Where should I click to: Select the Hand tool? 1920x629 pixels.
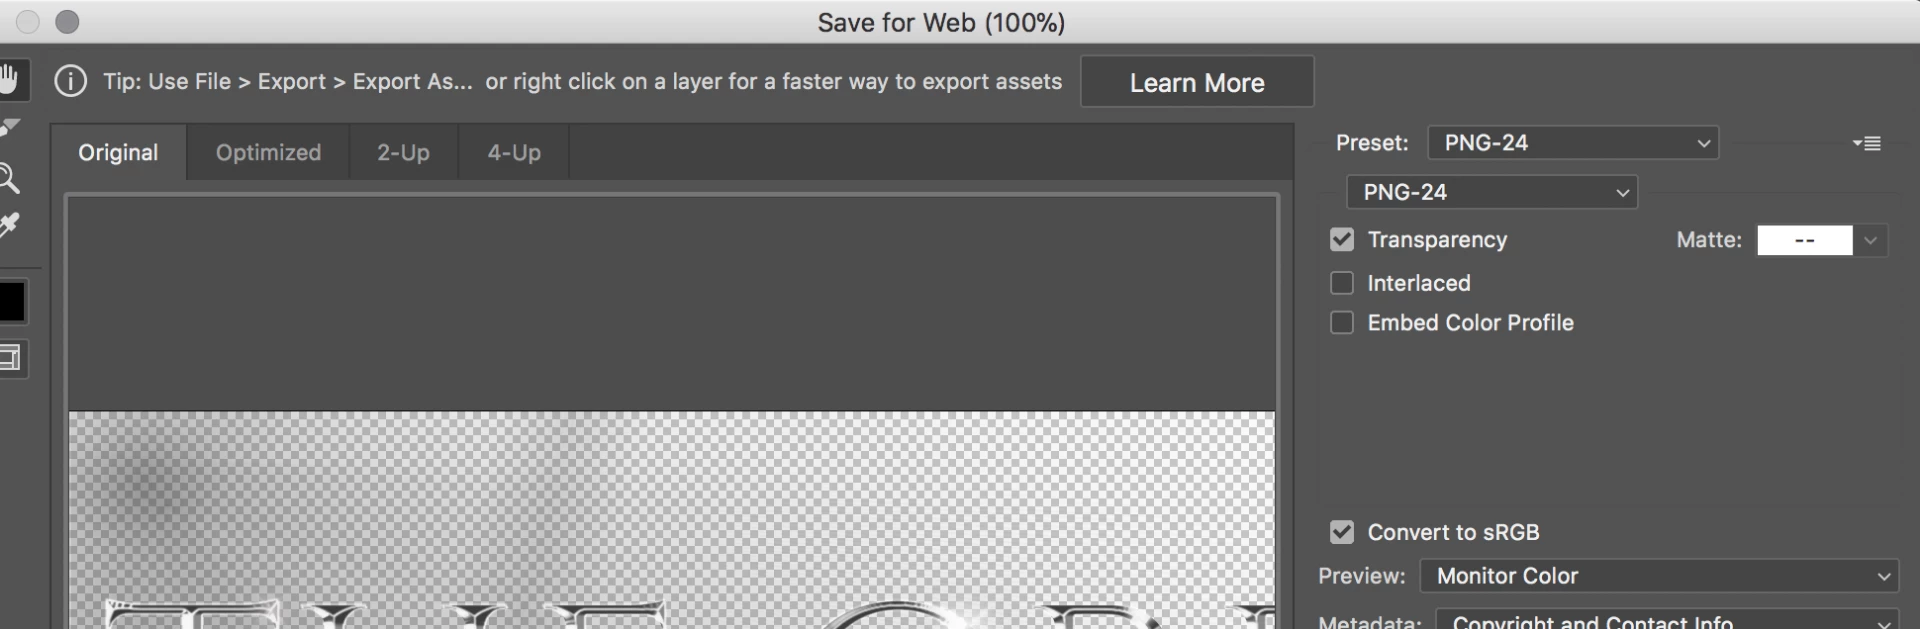point(11,79)
